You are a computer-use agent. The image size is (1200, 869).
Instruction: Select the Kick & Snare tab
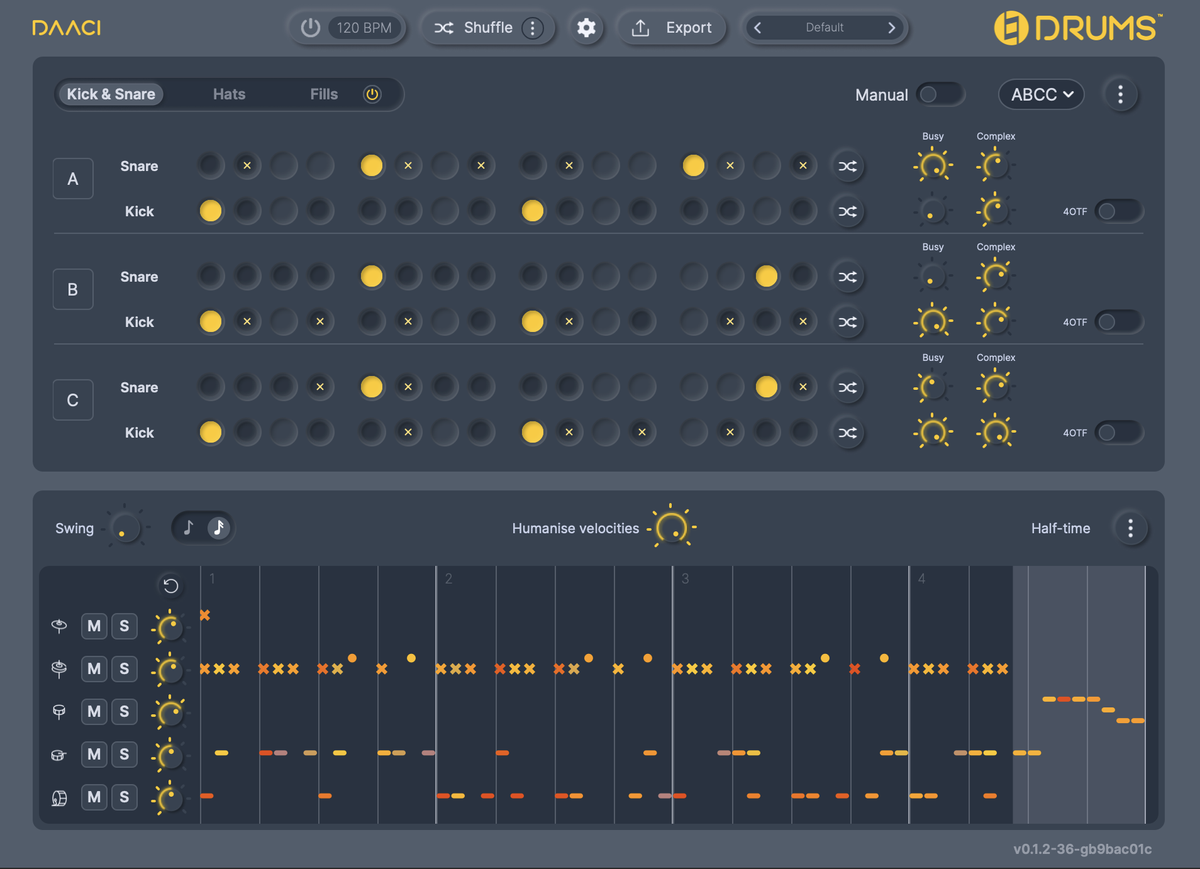tap(110, 94)
